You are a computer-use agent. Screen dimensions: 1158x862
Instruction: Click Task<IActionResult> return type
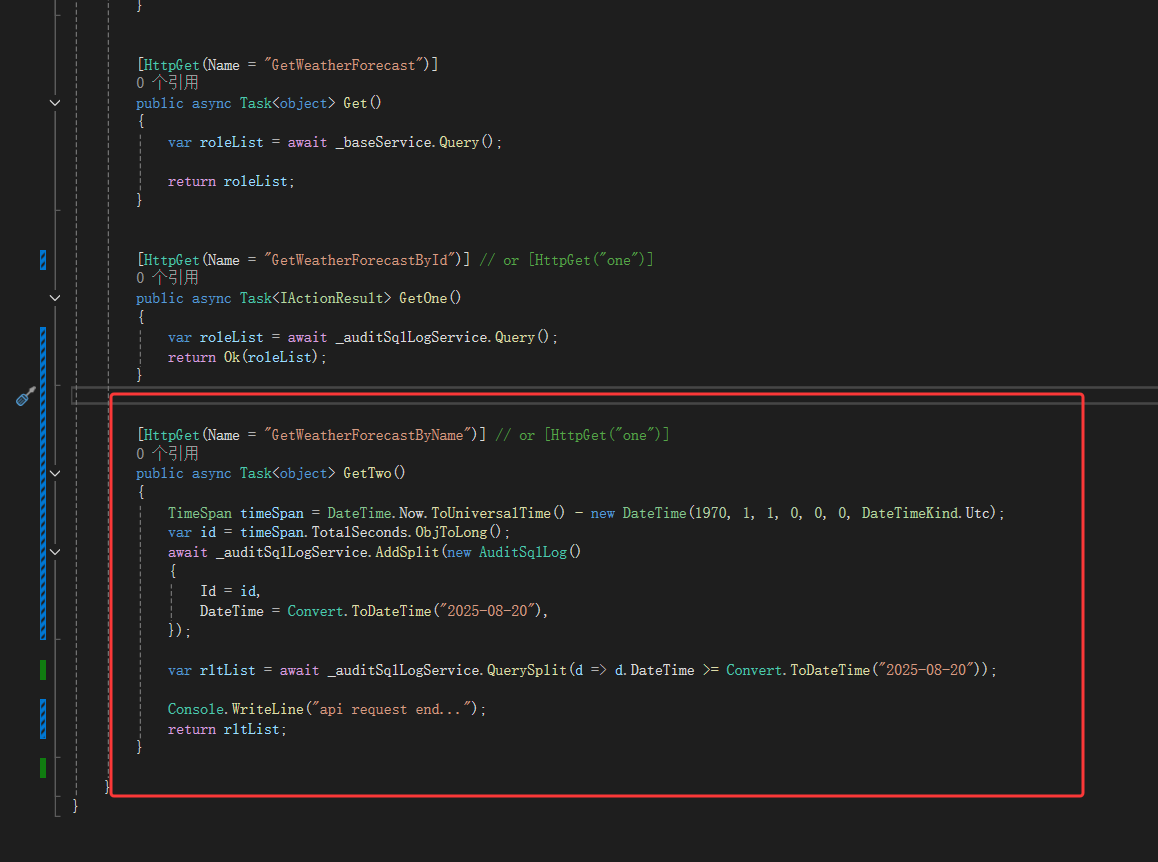click(x=315, y=298)
